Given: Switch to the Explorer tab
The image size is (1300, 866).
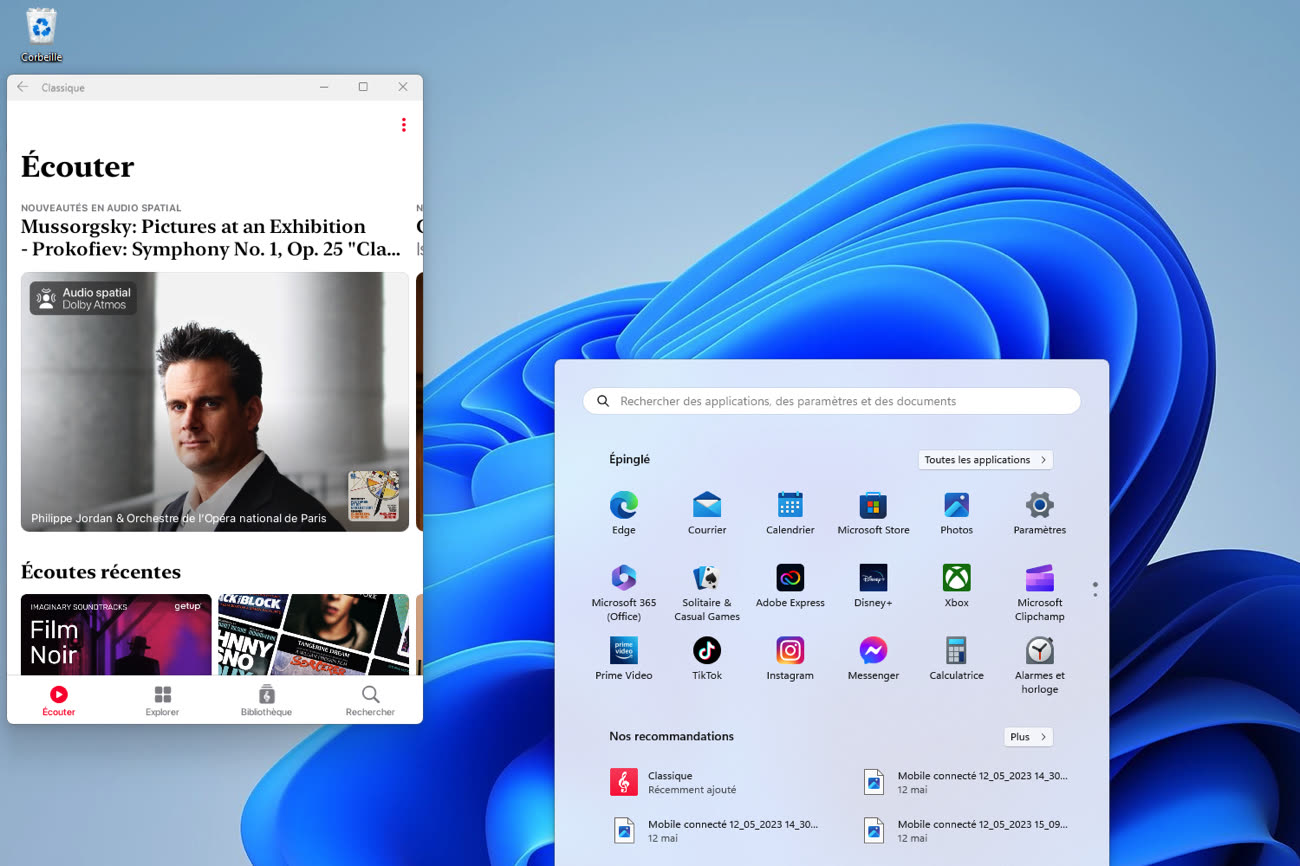Looking at the screenshot, I should pos(162,701).
